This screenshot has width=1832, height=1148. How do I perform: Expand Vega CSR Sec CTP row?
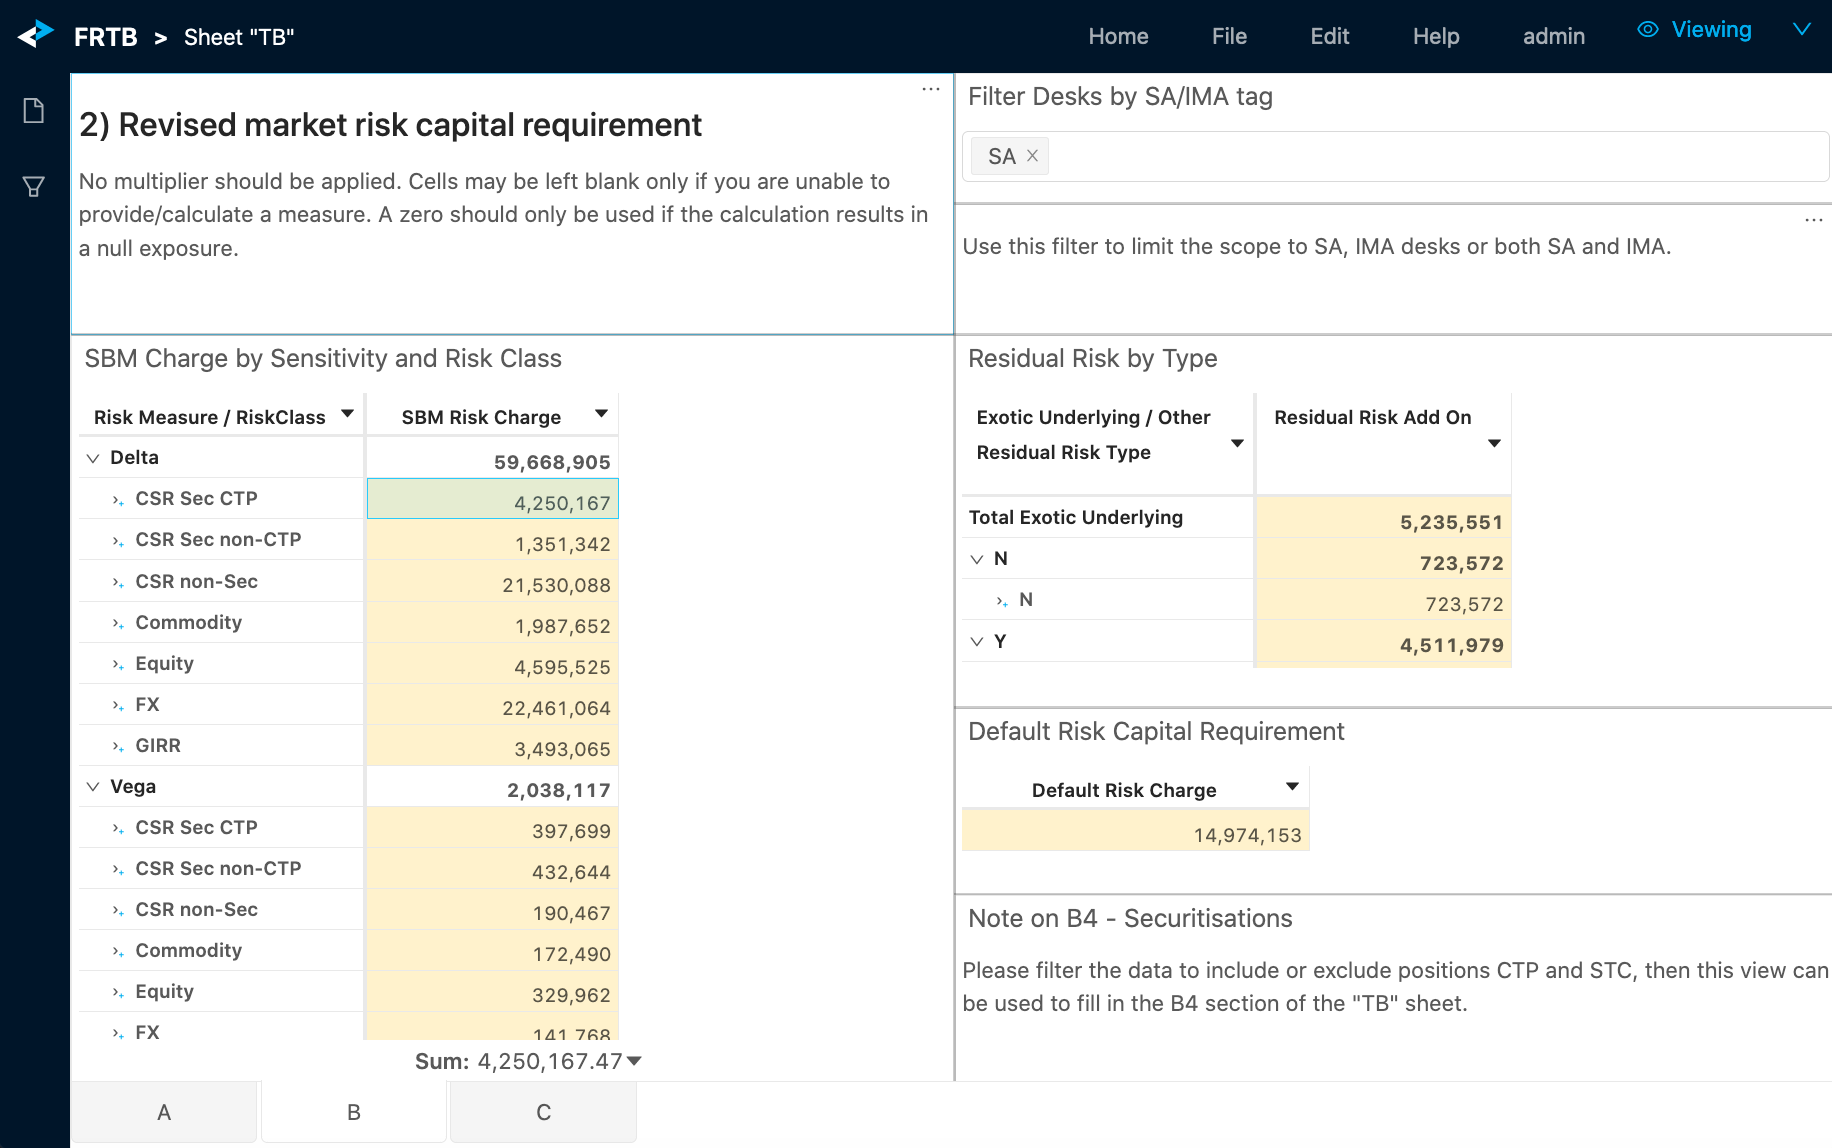tap(118, 828)
